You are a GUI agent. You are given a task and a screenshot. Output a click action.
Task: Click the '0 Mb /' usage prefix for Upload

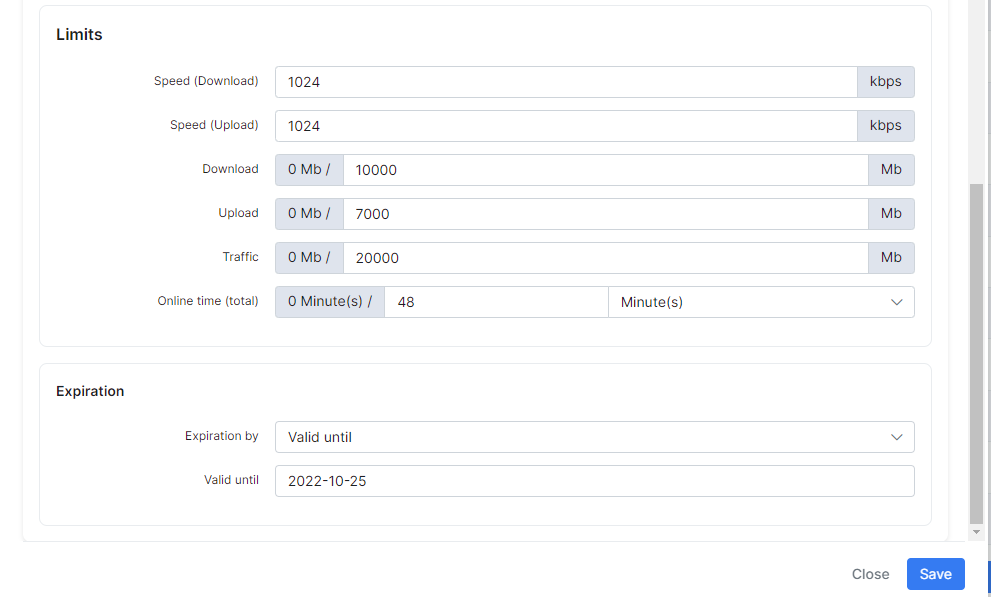click(x=309, y=214)
